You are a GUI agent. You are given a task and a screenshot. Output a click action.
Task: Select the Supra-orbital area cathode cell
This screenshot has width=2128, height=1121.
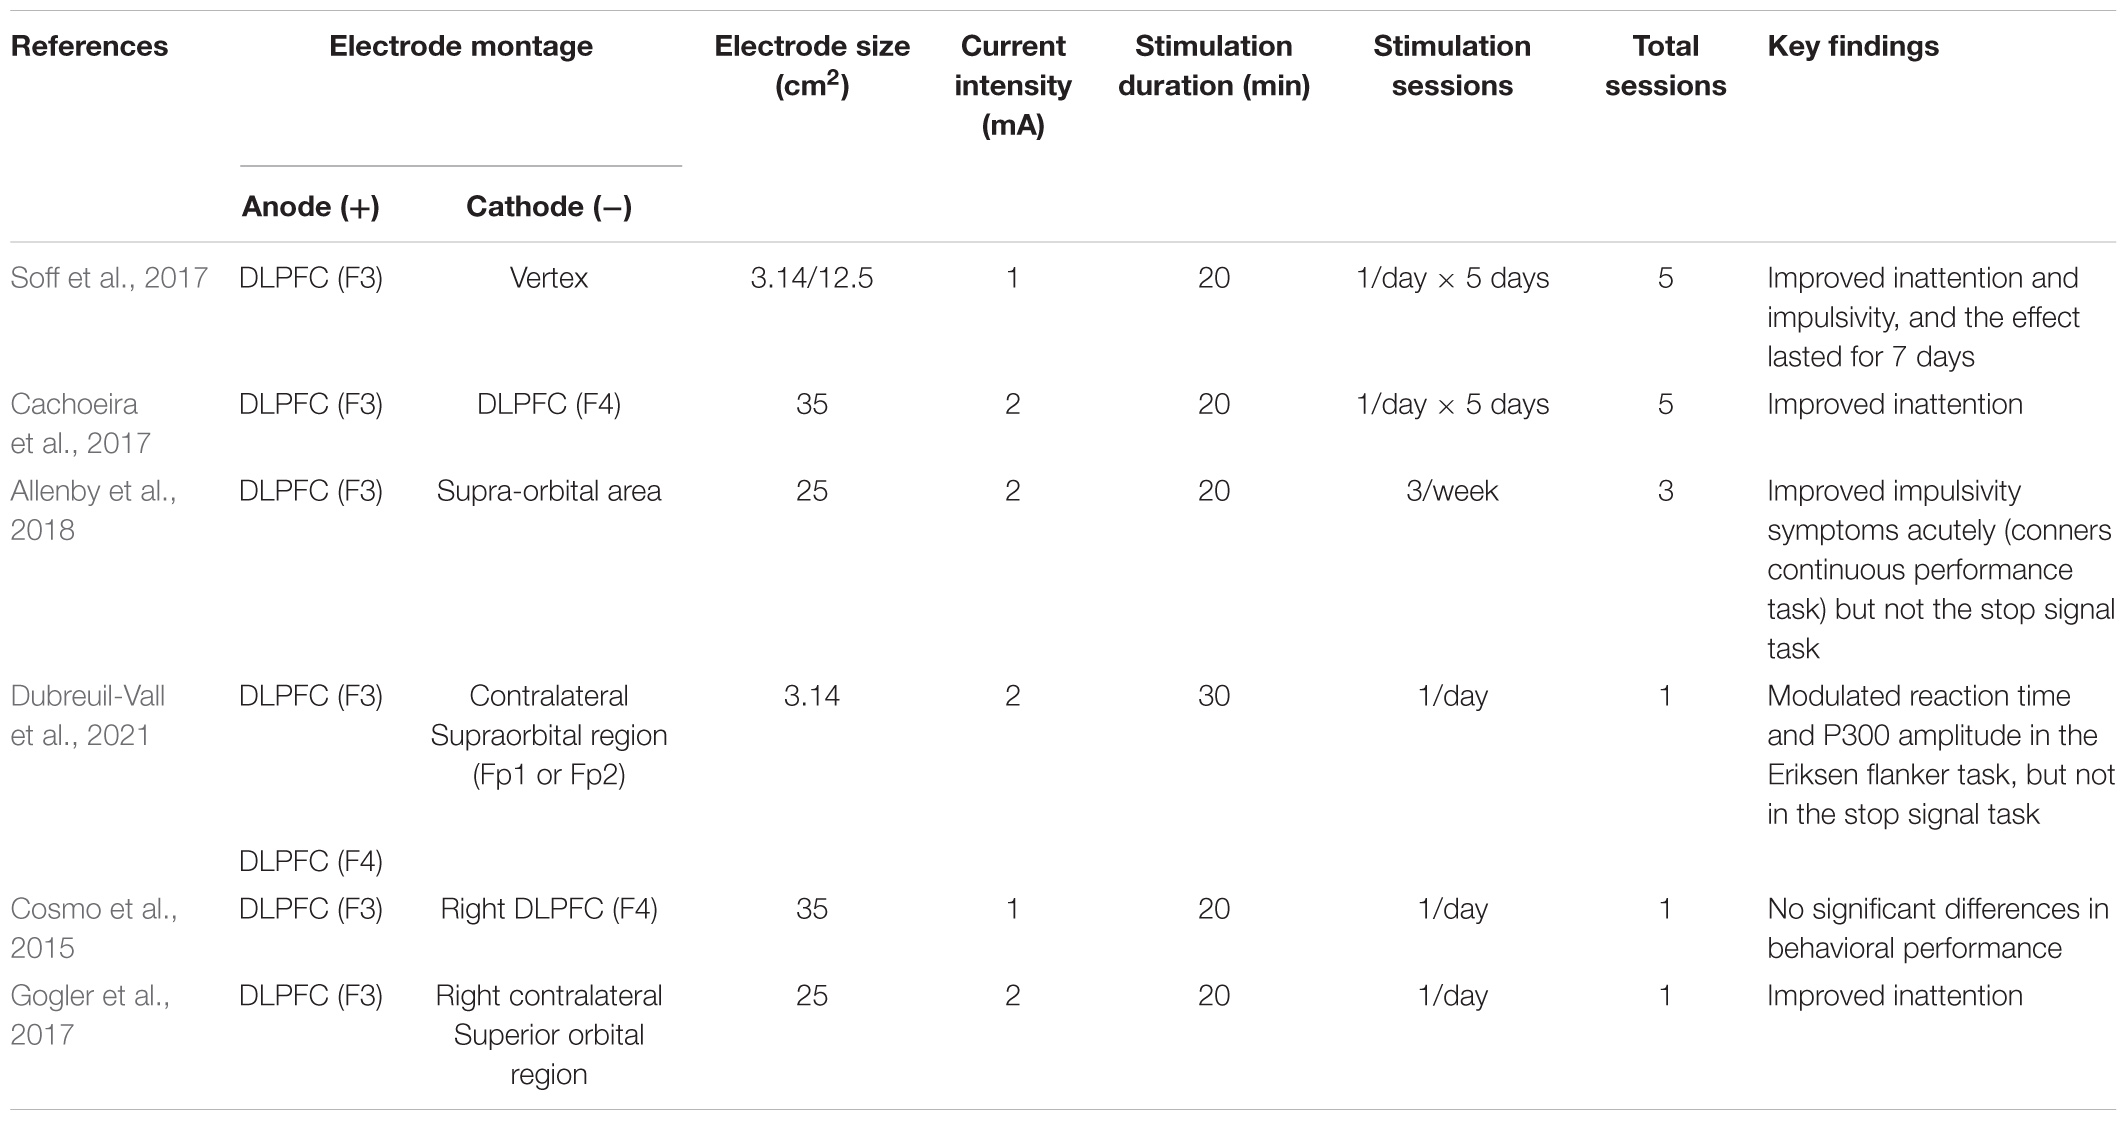tap(549, 491)
